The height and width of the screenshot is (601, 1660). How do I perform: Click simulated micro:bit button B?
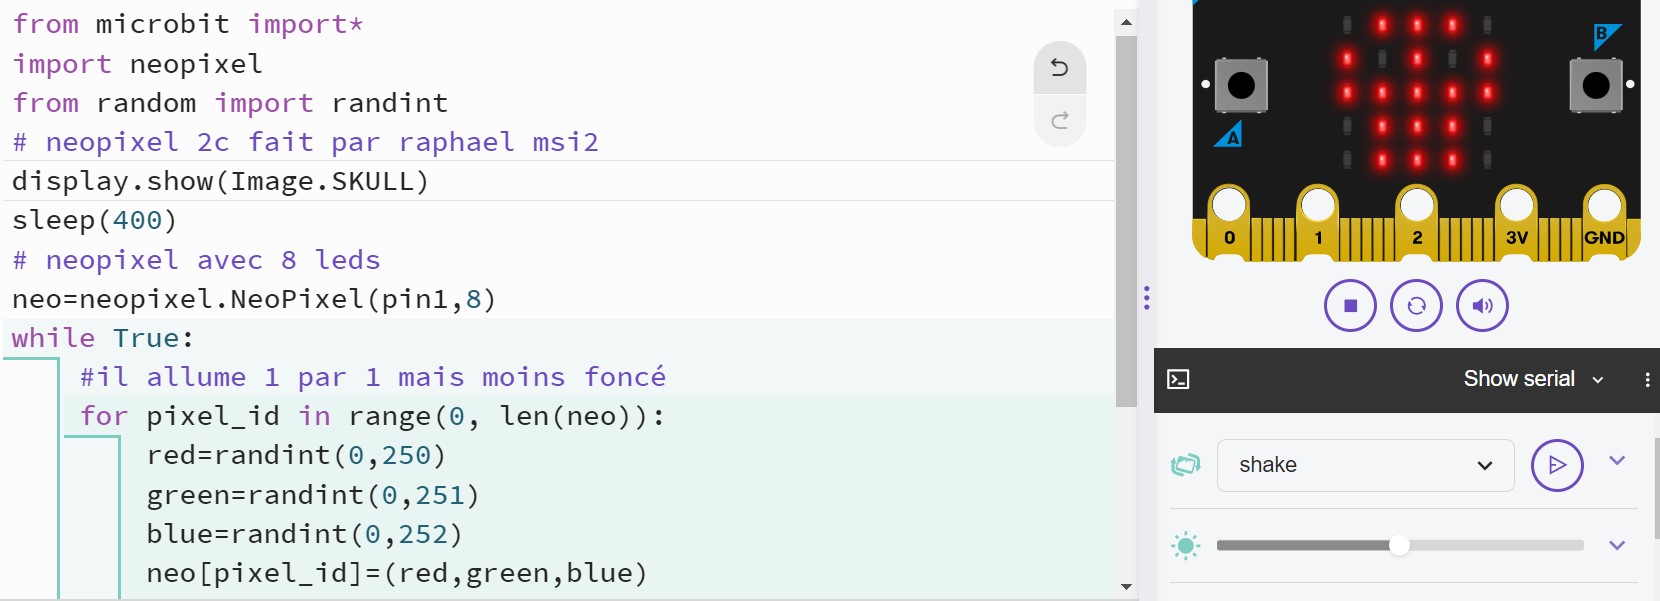click(x=1596, y=85)
